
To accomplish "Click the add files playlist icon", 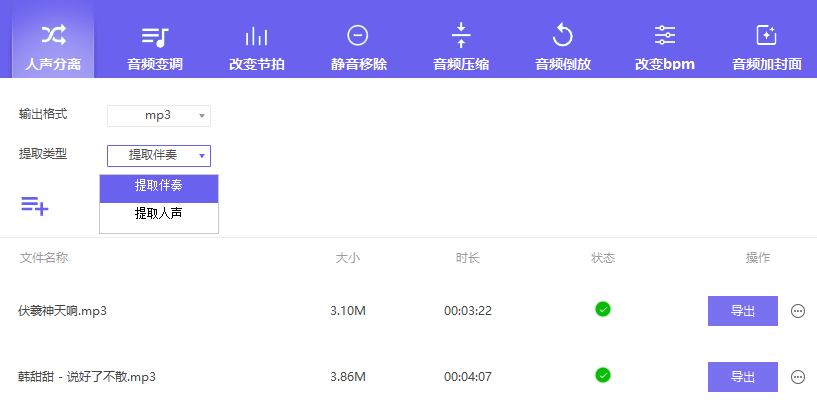I will coord(35,206).
